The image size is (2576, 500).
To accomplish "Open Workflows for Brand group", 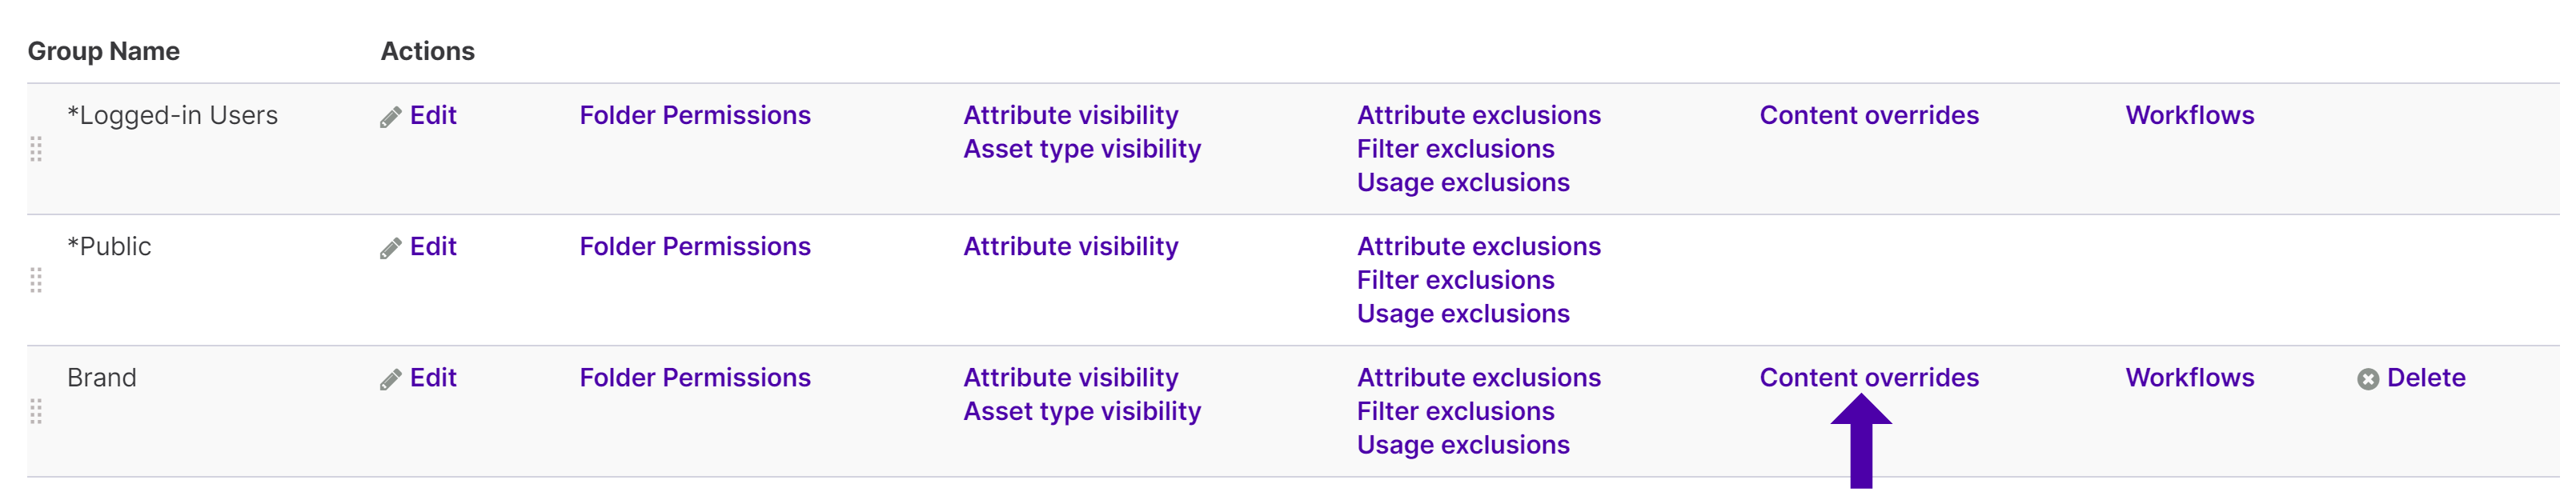I will point(2189,378).
